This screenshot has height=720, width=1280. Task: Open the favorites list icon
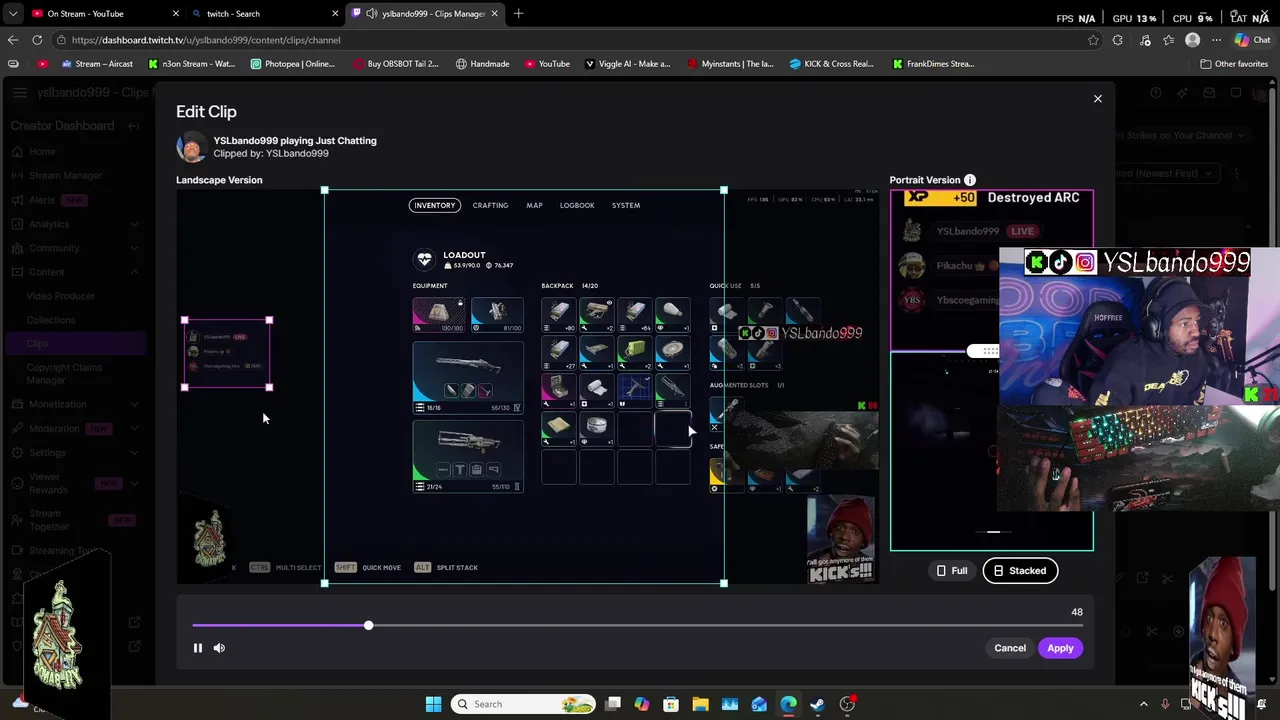pos(1168,40)
